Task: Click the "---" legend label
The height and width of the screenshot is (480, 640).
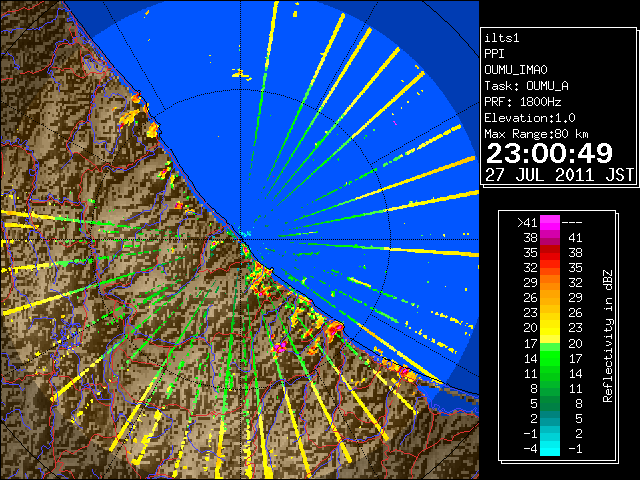Action: 572,223
